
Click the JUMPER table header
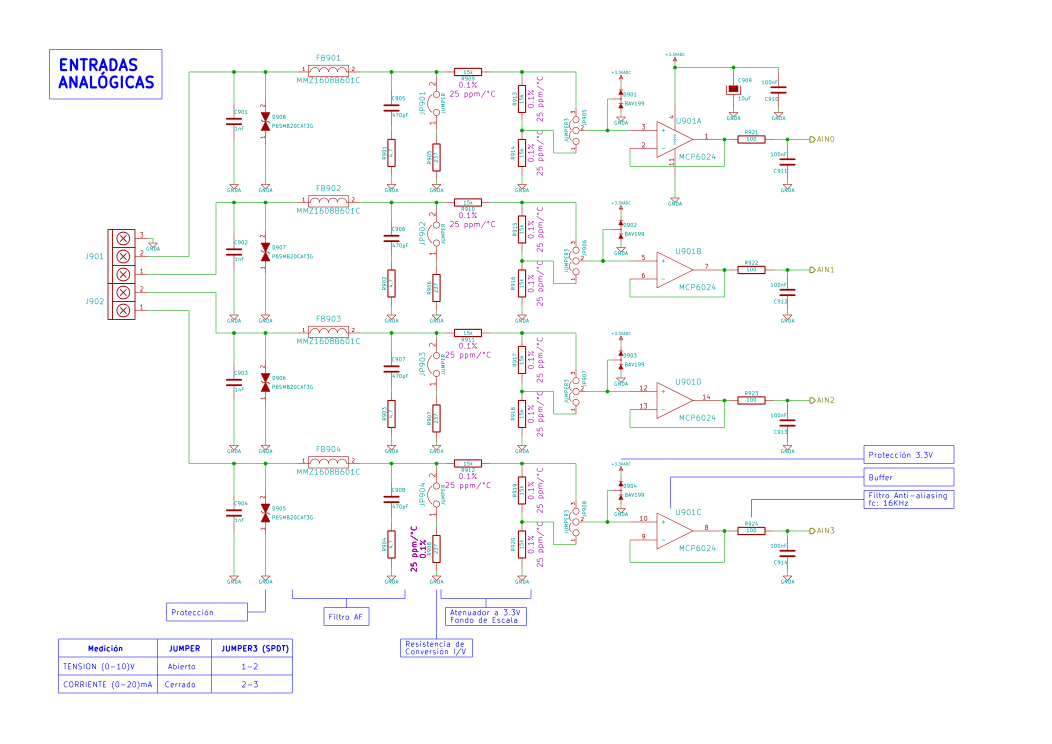coord(185,649)
